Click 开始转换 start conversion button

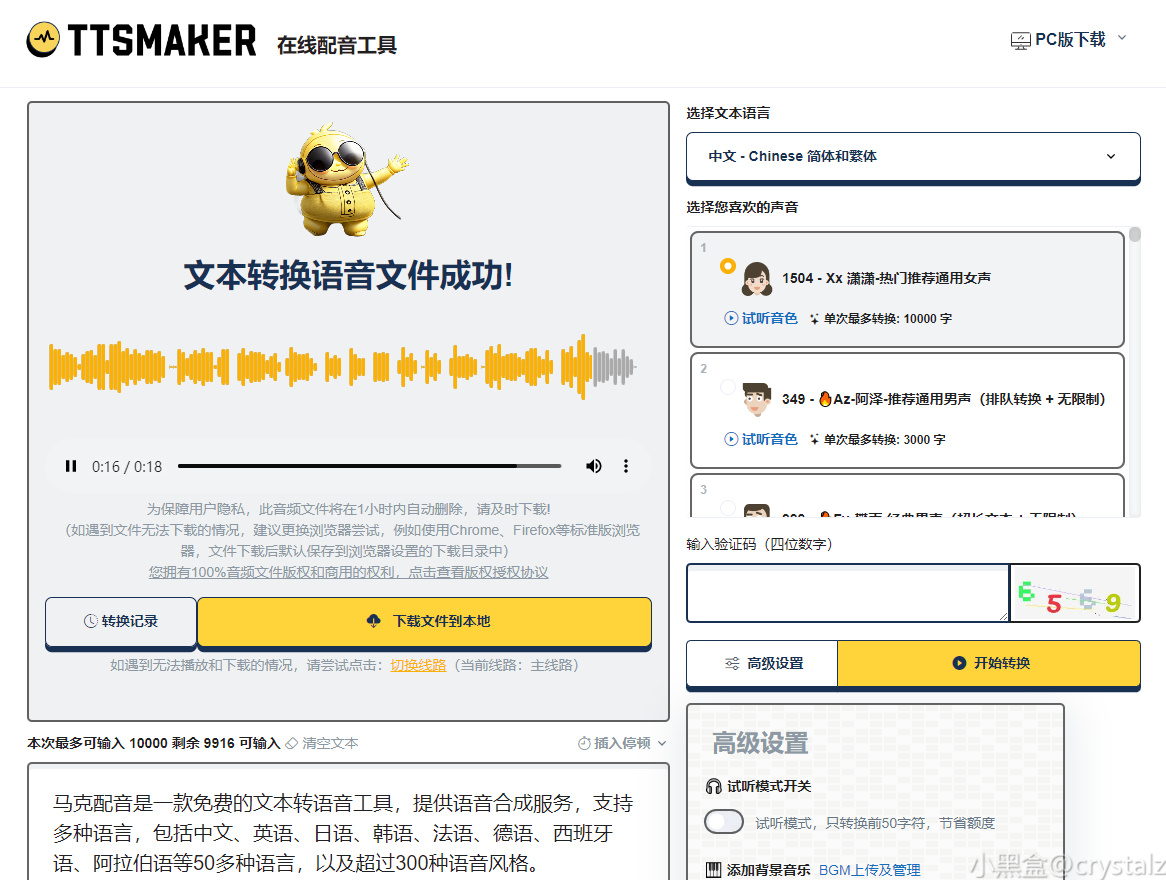click(x=989, y=664)
